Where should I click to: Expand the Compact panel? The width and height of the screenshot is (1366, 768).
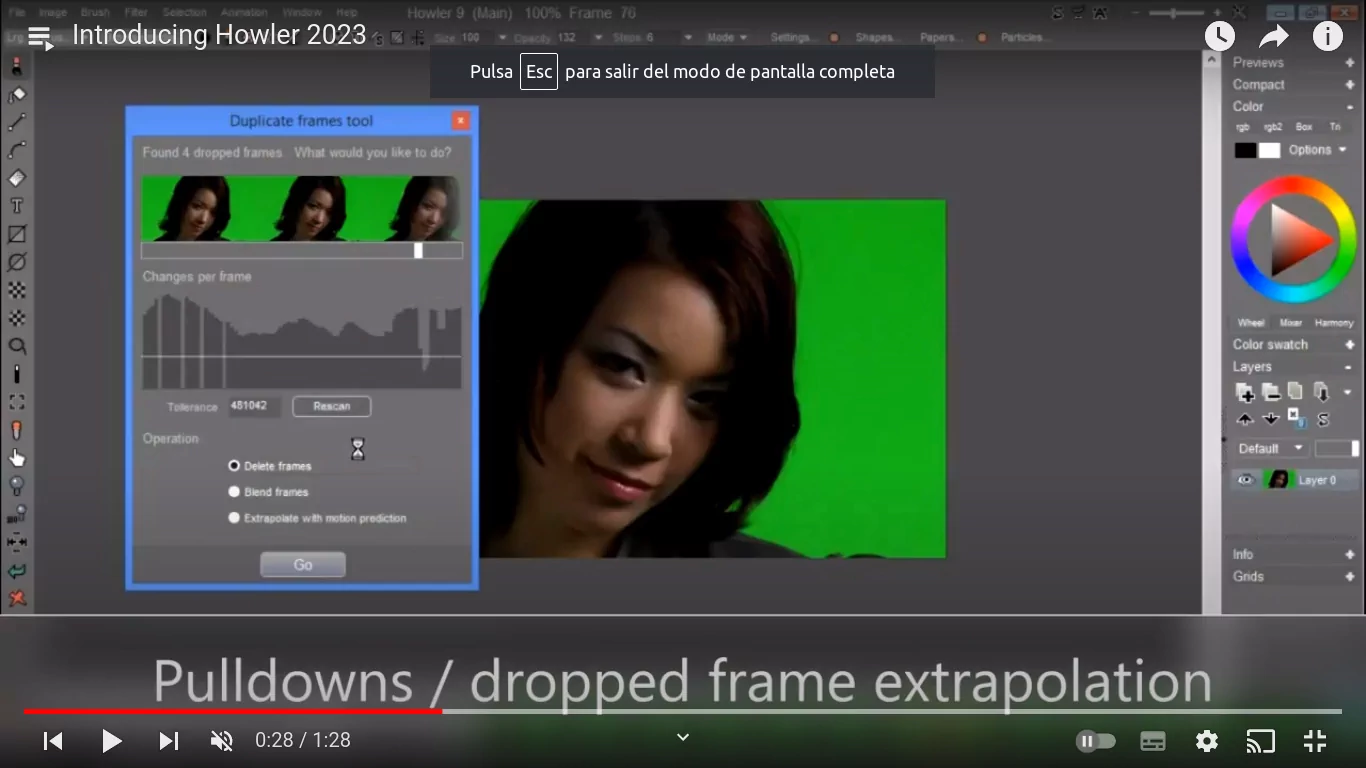click(1349, 85)
